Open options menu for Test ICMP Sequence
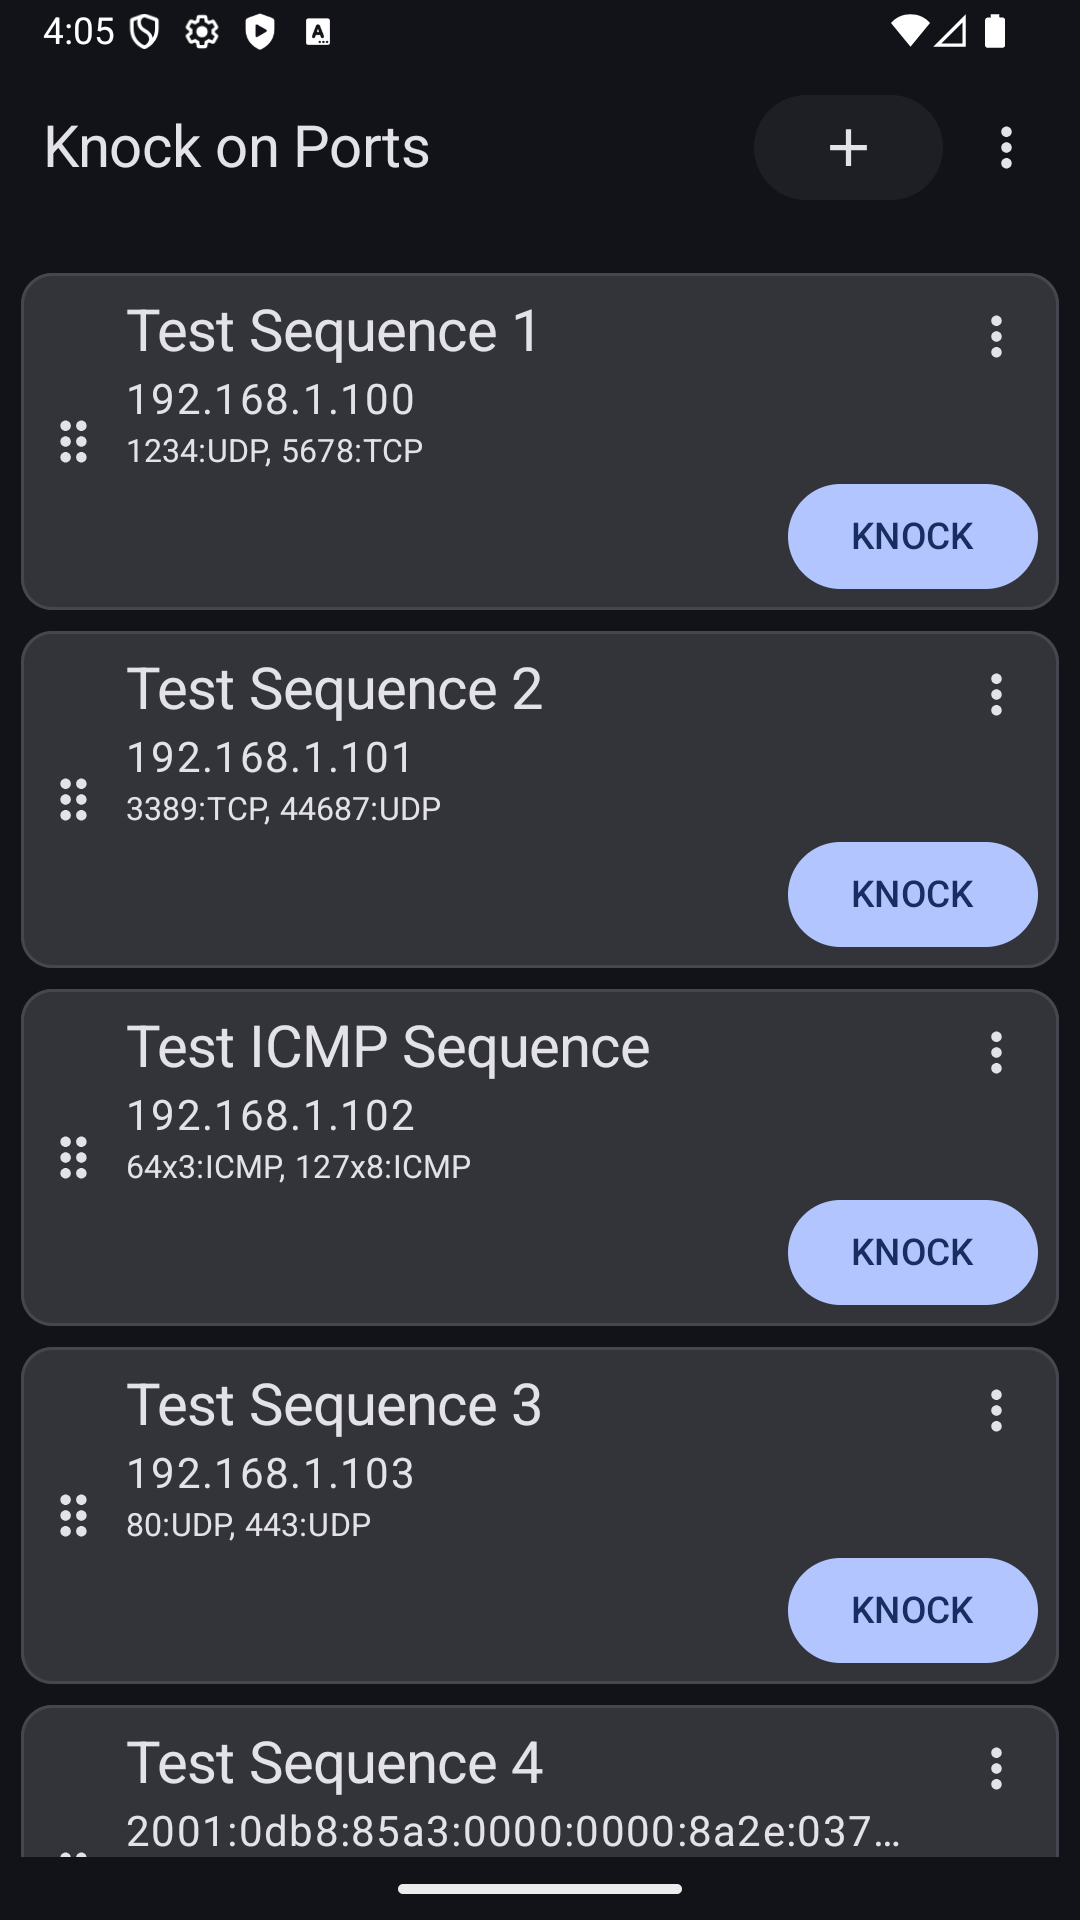 click(995, 1052)
